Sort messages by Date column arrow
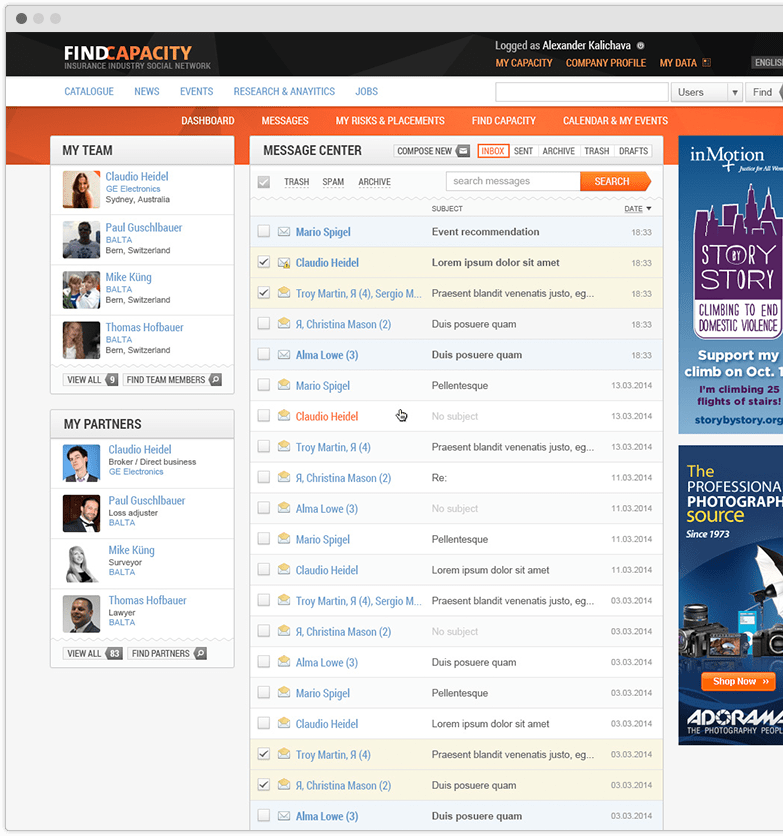The height and width of the screenshot is (836, 783). [x=648, y=209]
